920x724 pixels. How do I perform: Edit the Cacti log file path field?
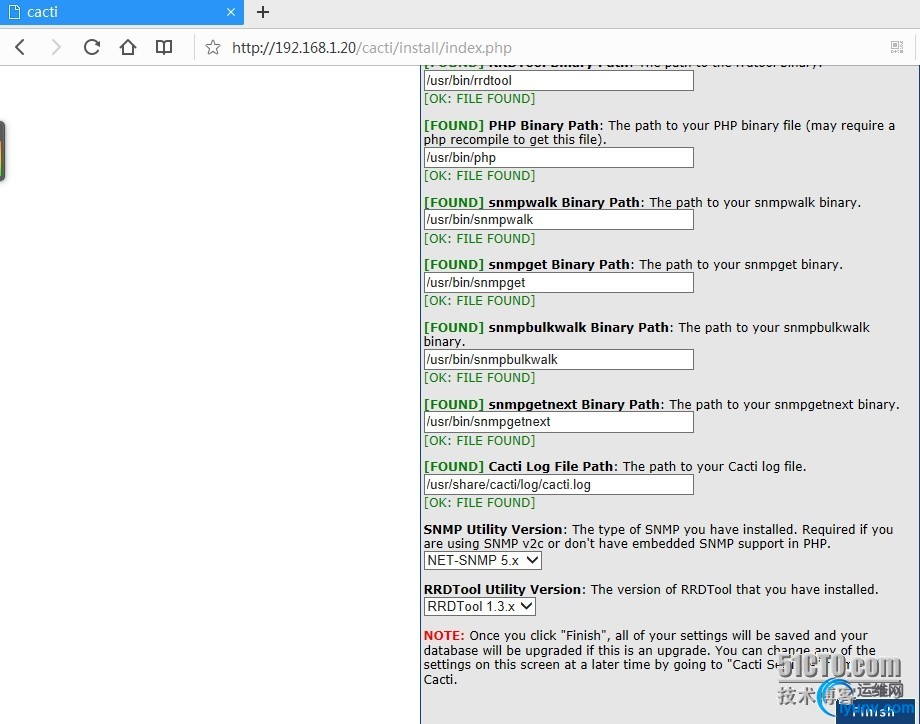pyautogui.click(x=559, y=485)
